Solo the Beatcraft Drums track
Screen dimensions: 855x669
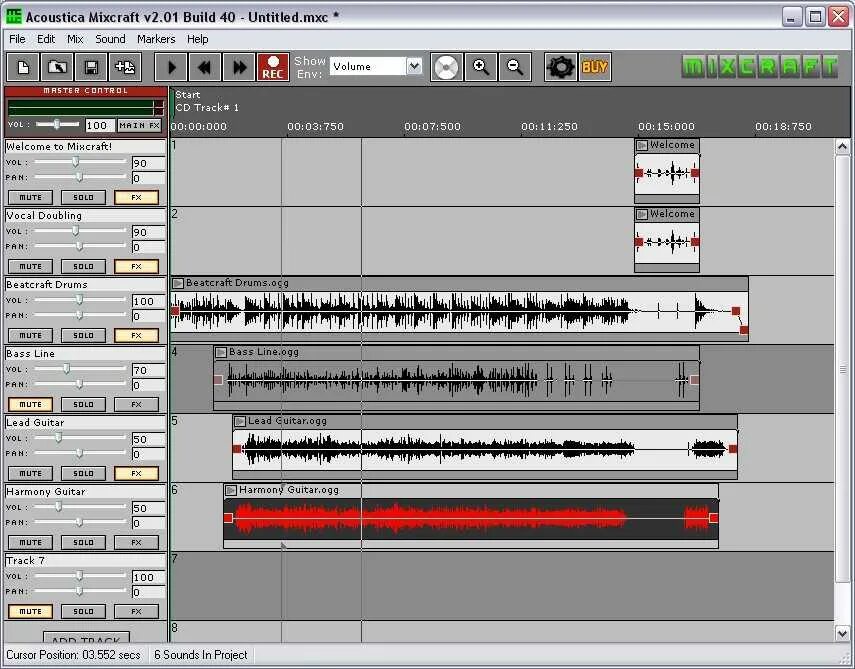(83, 335)
